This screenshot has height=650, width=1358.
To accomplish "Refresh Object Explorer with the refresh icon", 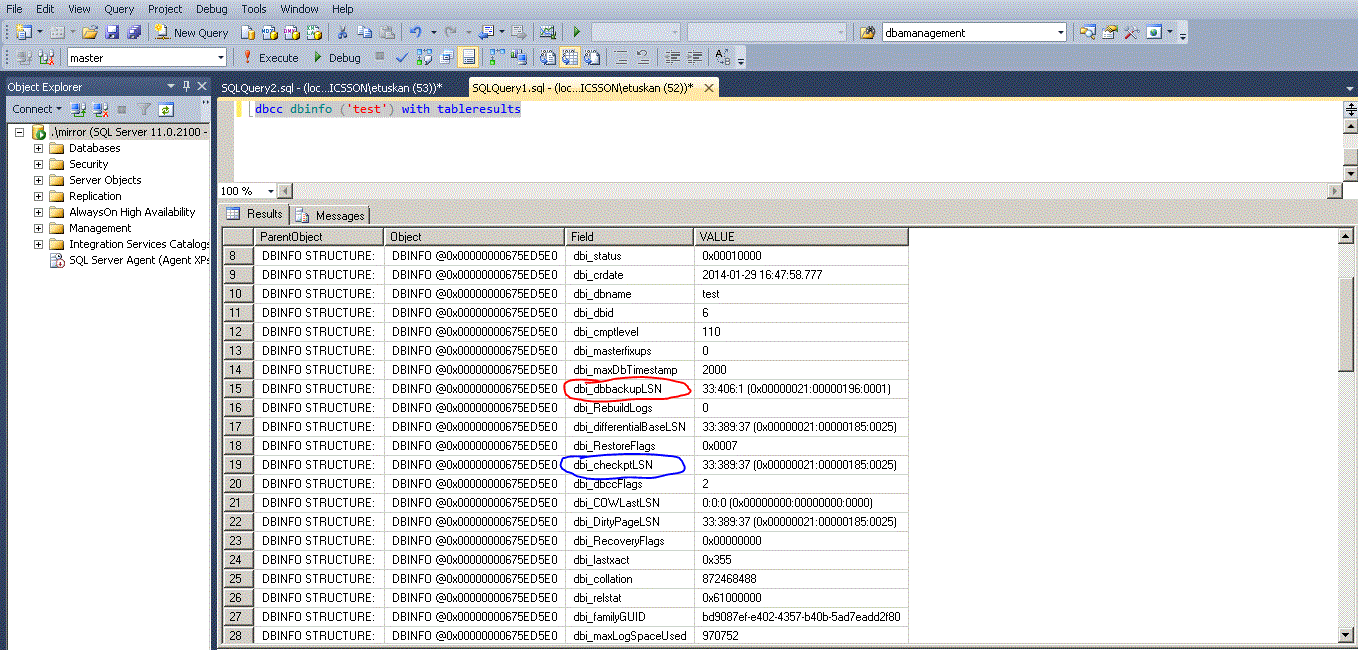I will (165, 110).
